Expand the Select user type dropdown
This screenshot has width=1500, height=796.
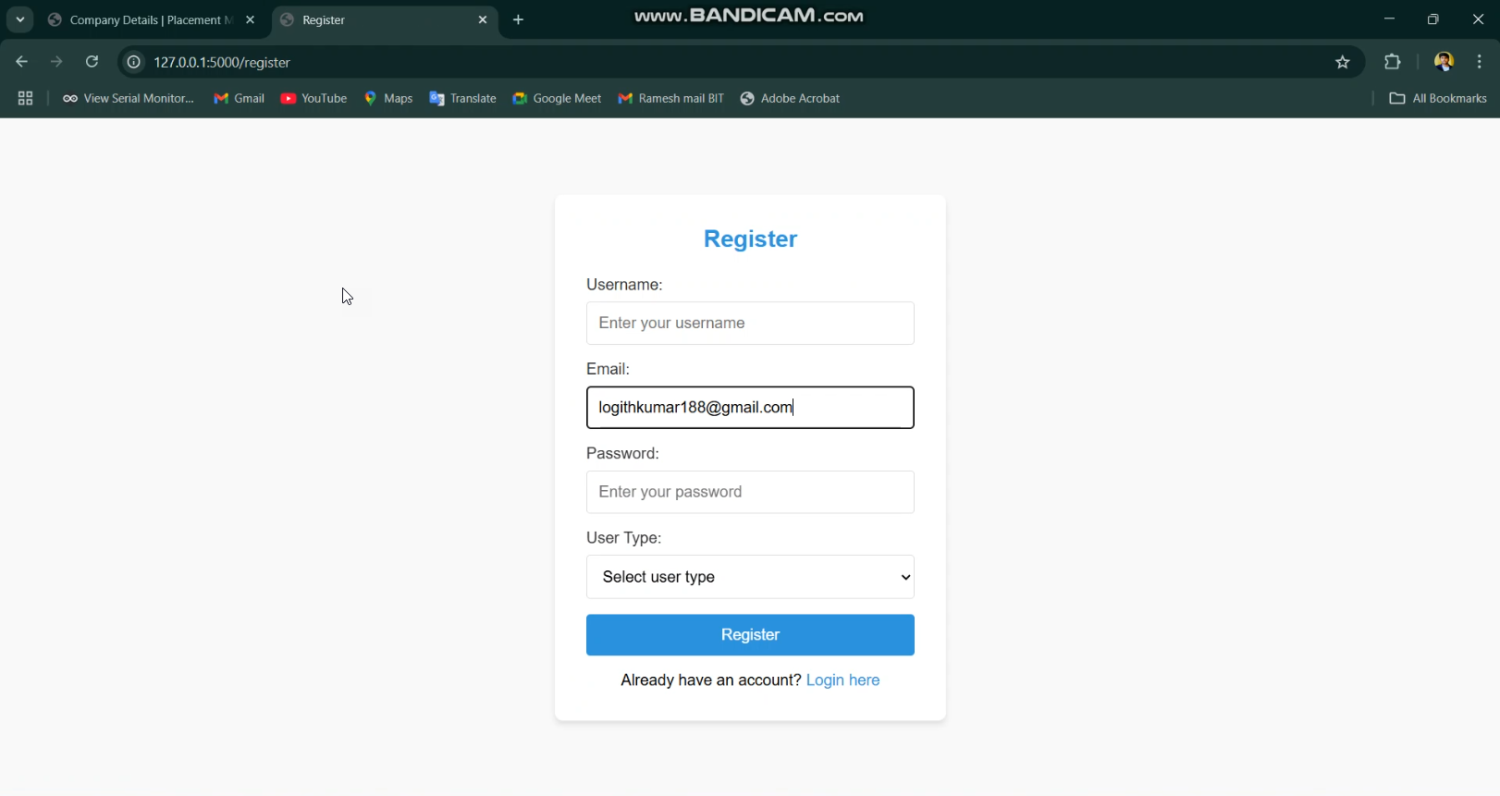click(750, 577)
